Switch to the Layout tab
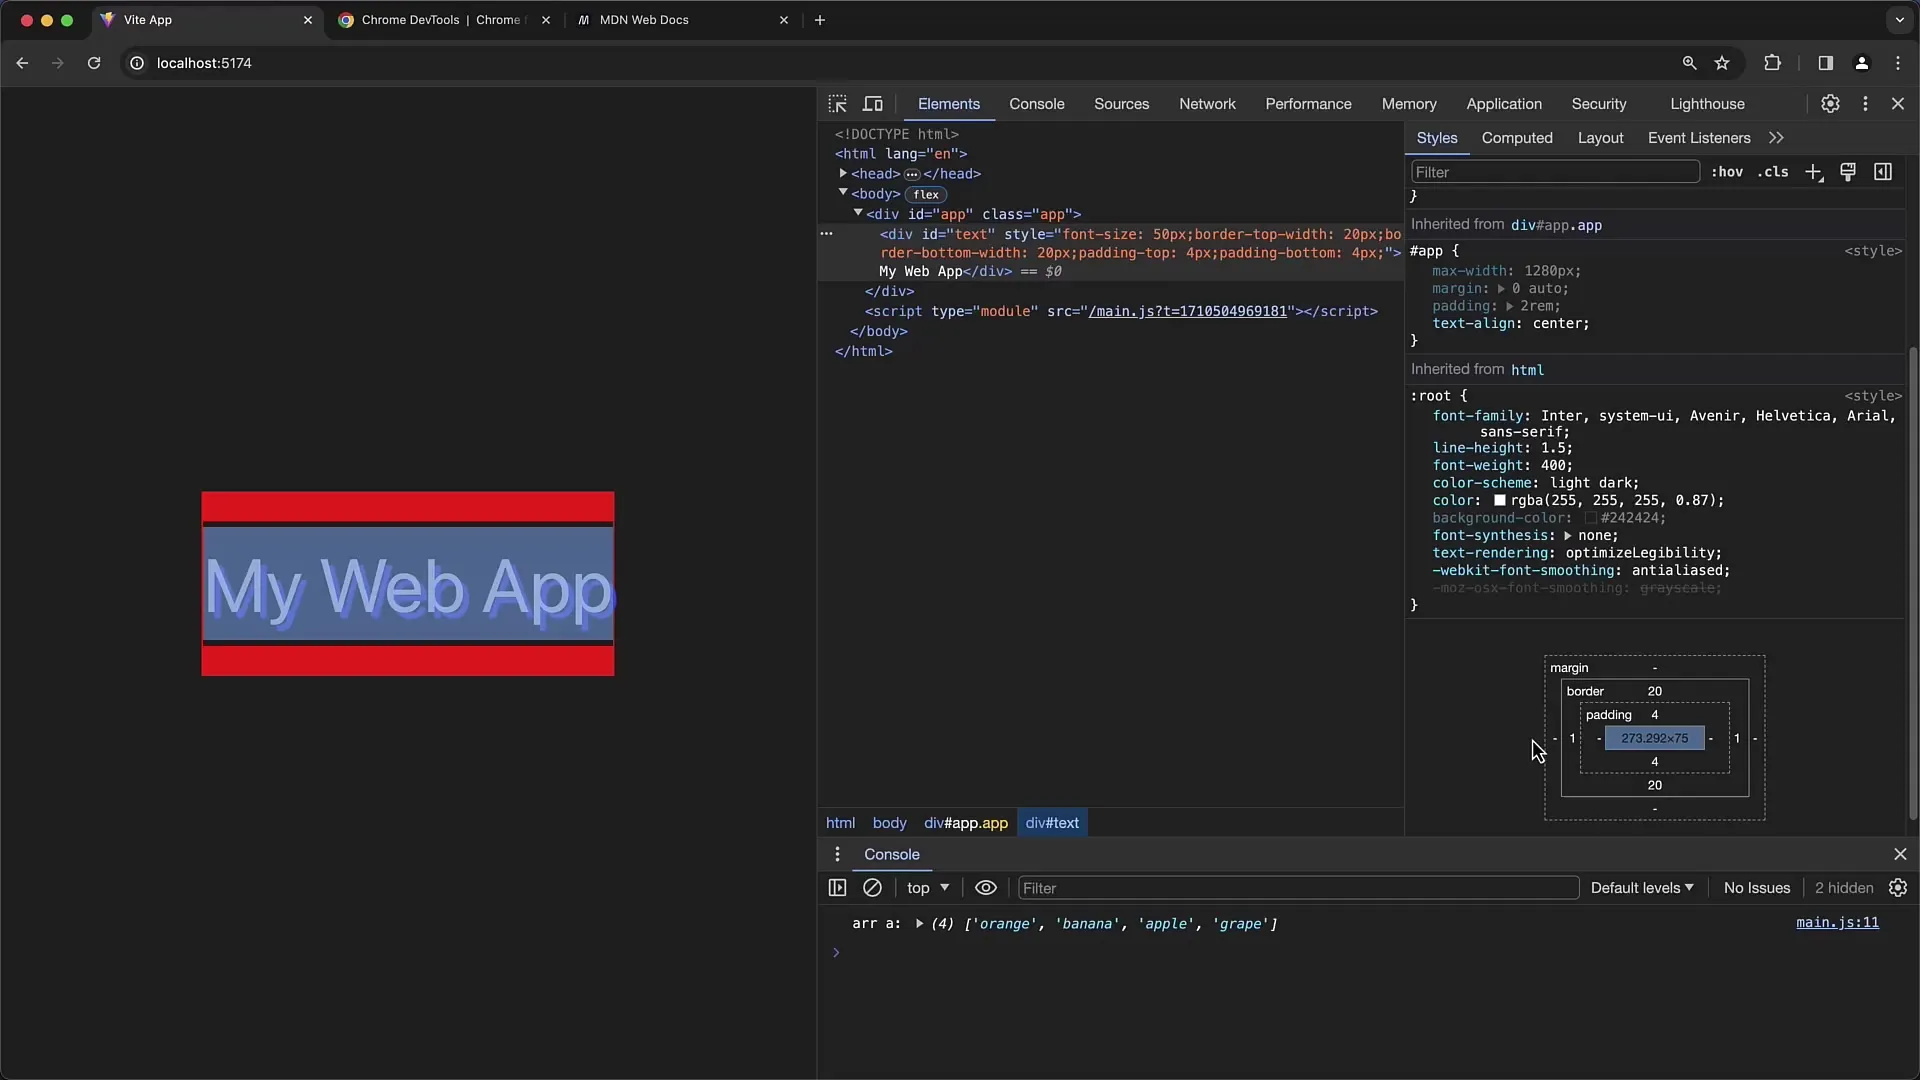This screenshot has width=1920, height=1080. [x=1600, y=138]
